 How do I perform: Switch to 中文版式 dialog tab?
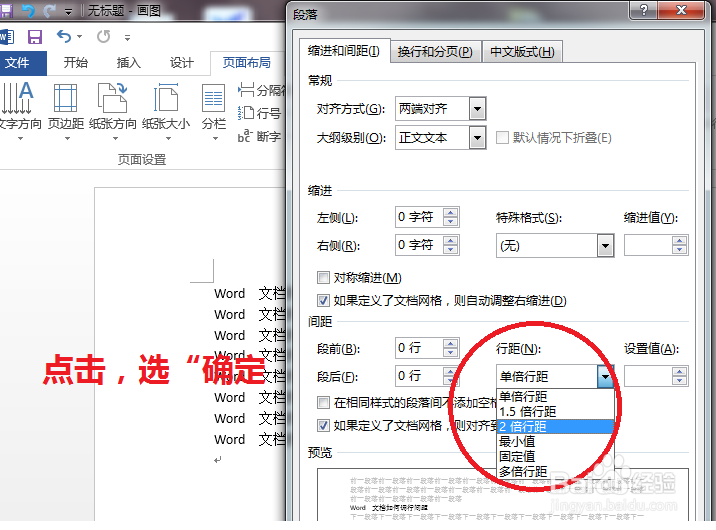point(522,52)
